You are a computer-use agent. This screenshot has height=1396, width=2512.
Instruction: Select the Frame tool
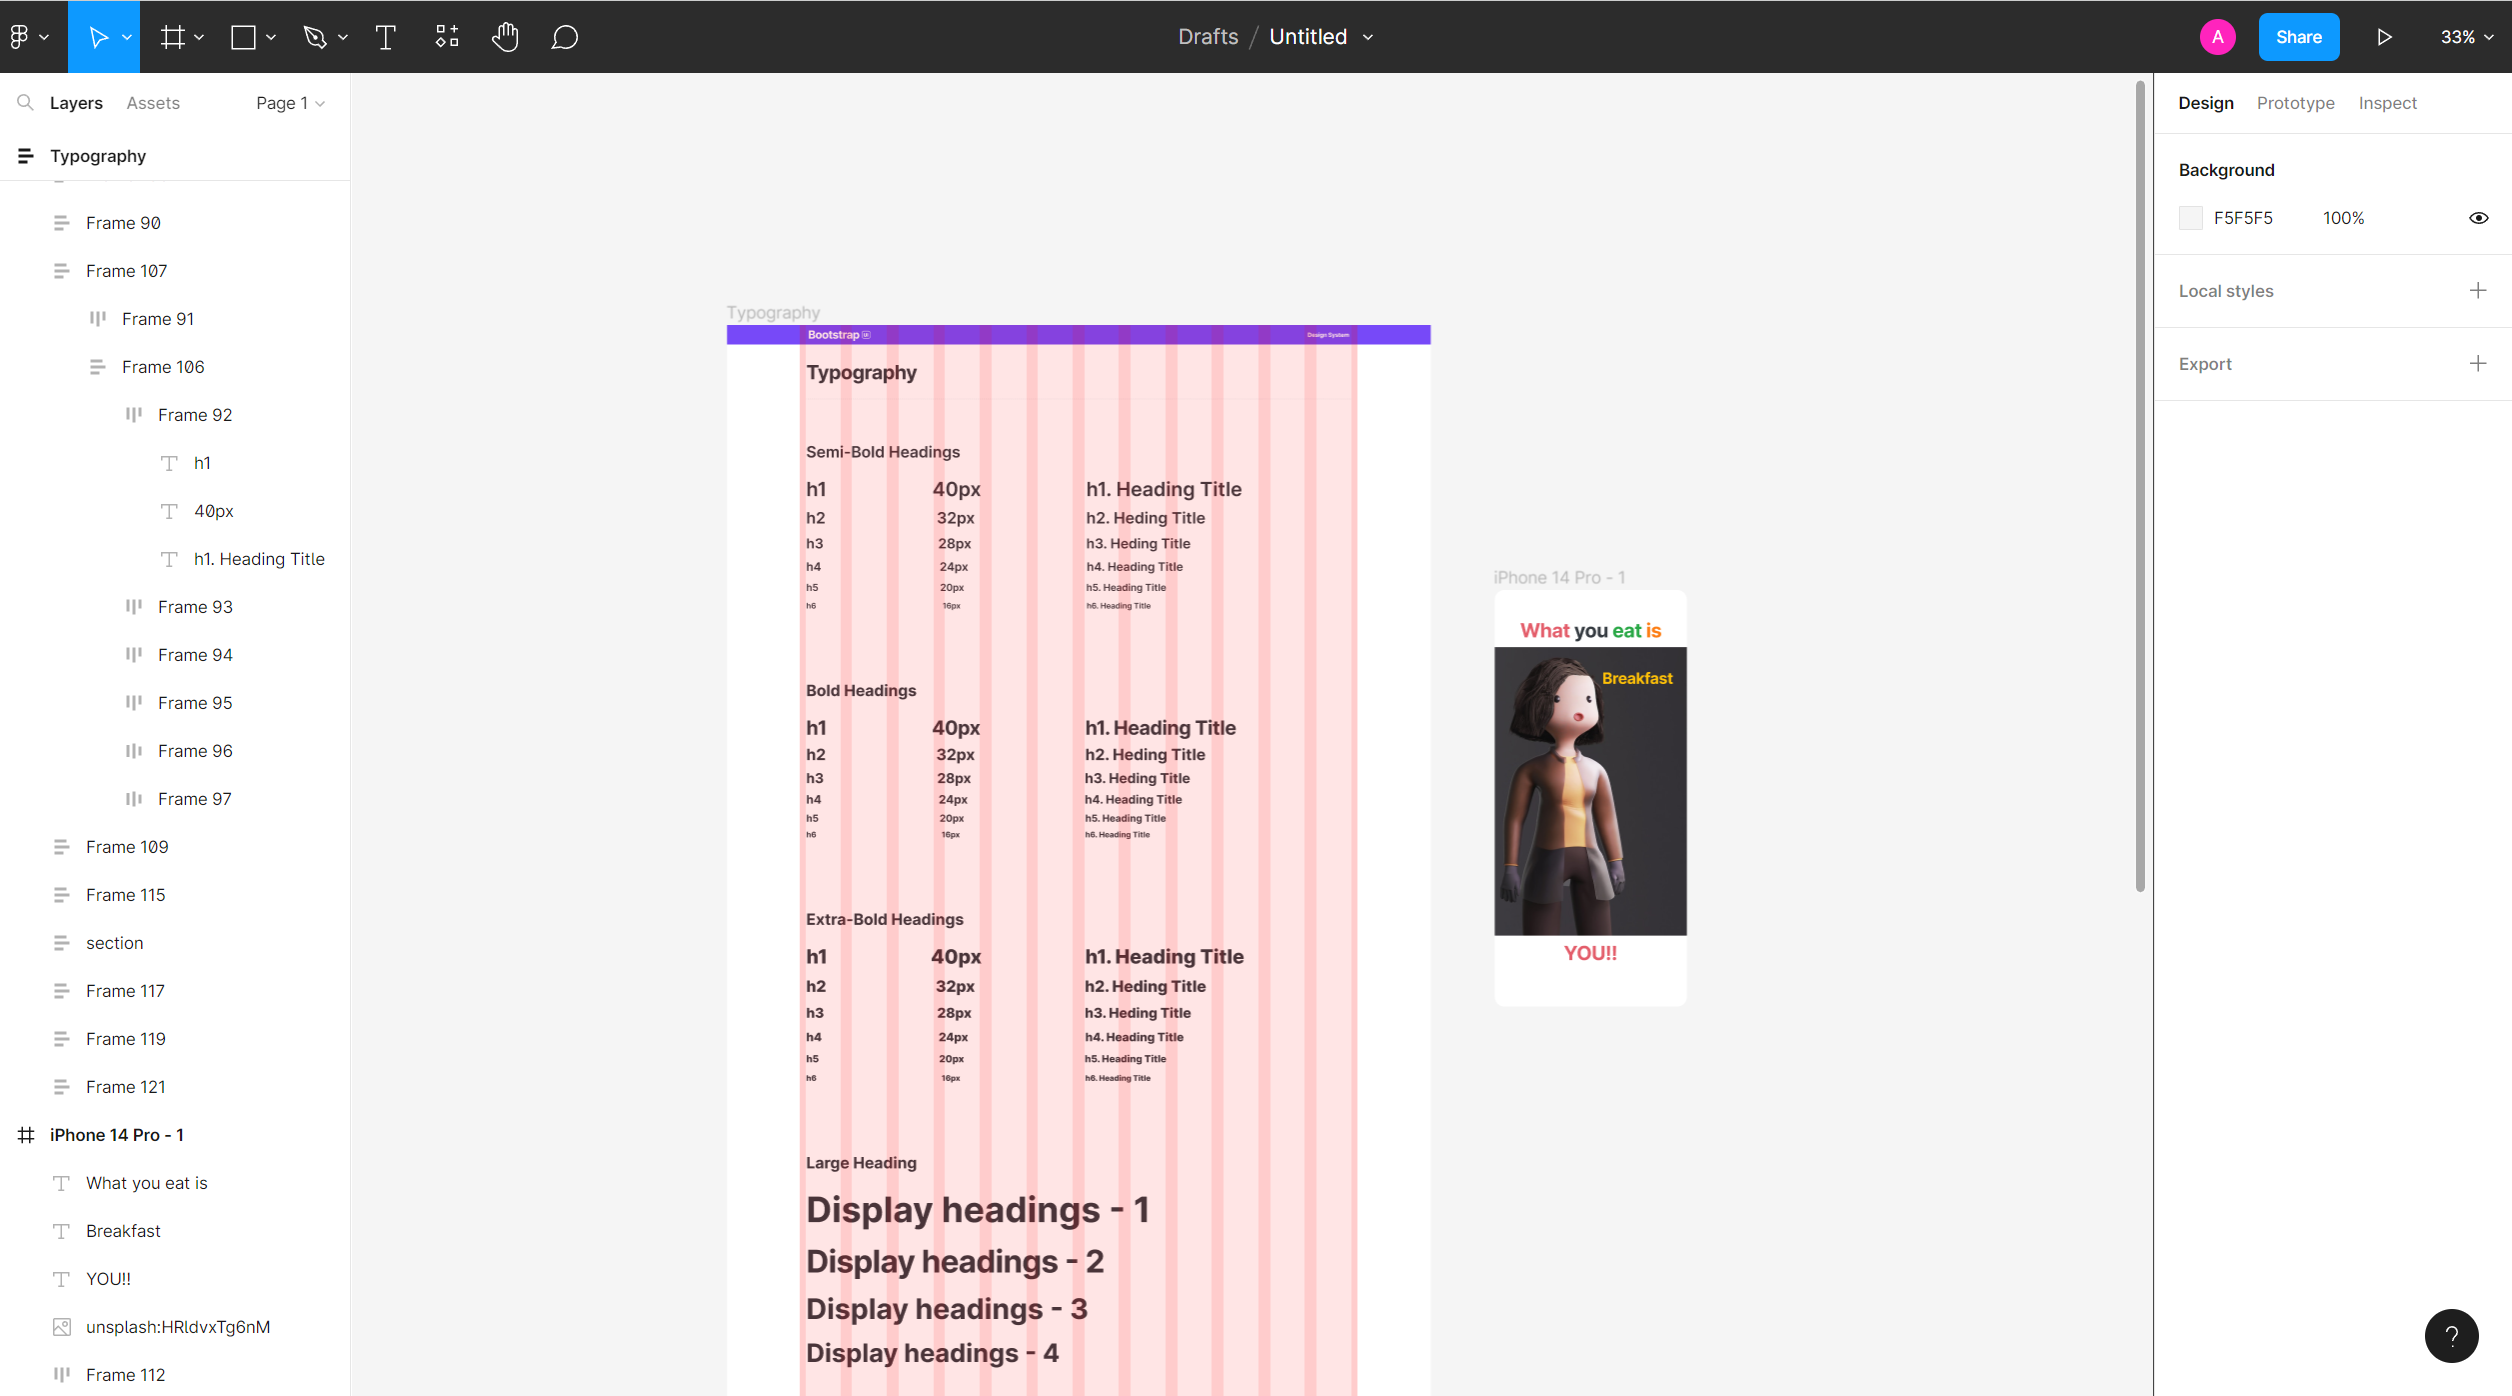[x=173, y=37]
